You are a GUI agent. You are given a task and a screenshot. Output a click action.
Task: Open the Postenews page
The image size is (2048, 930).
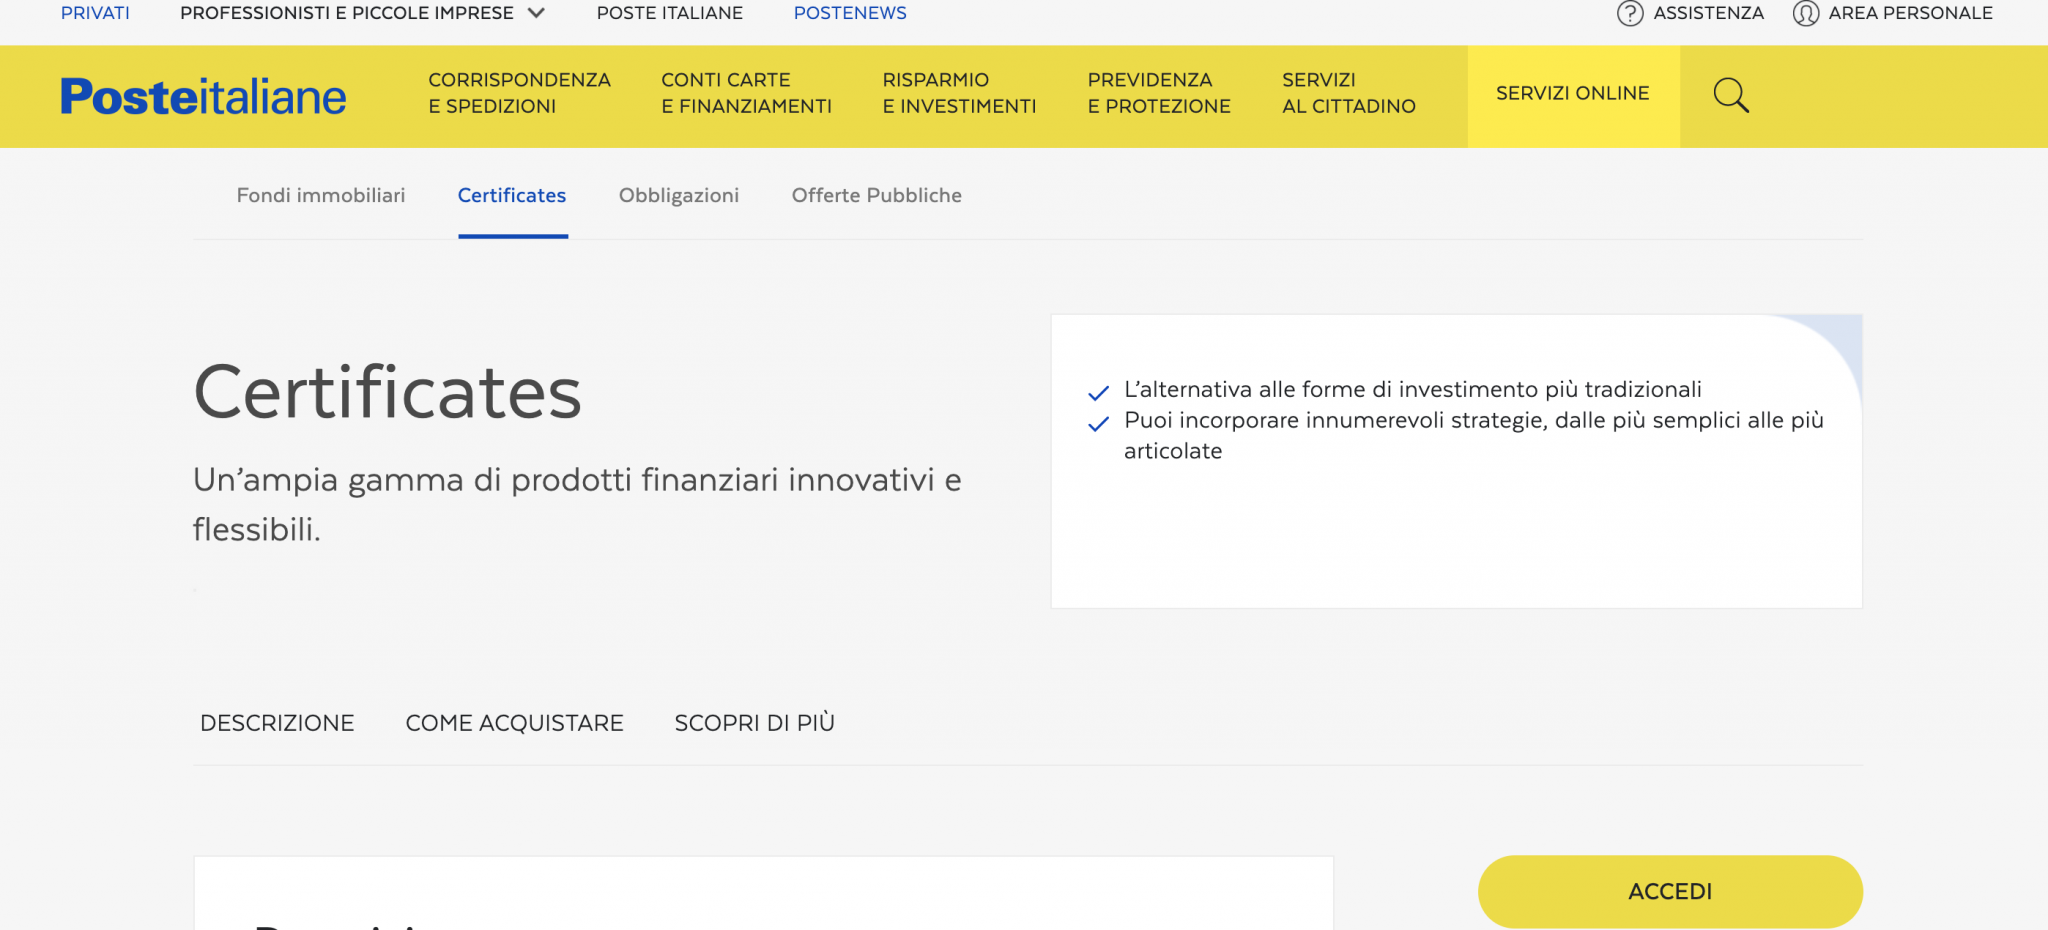click(x=850, y=13)
